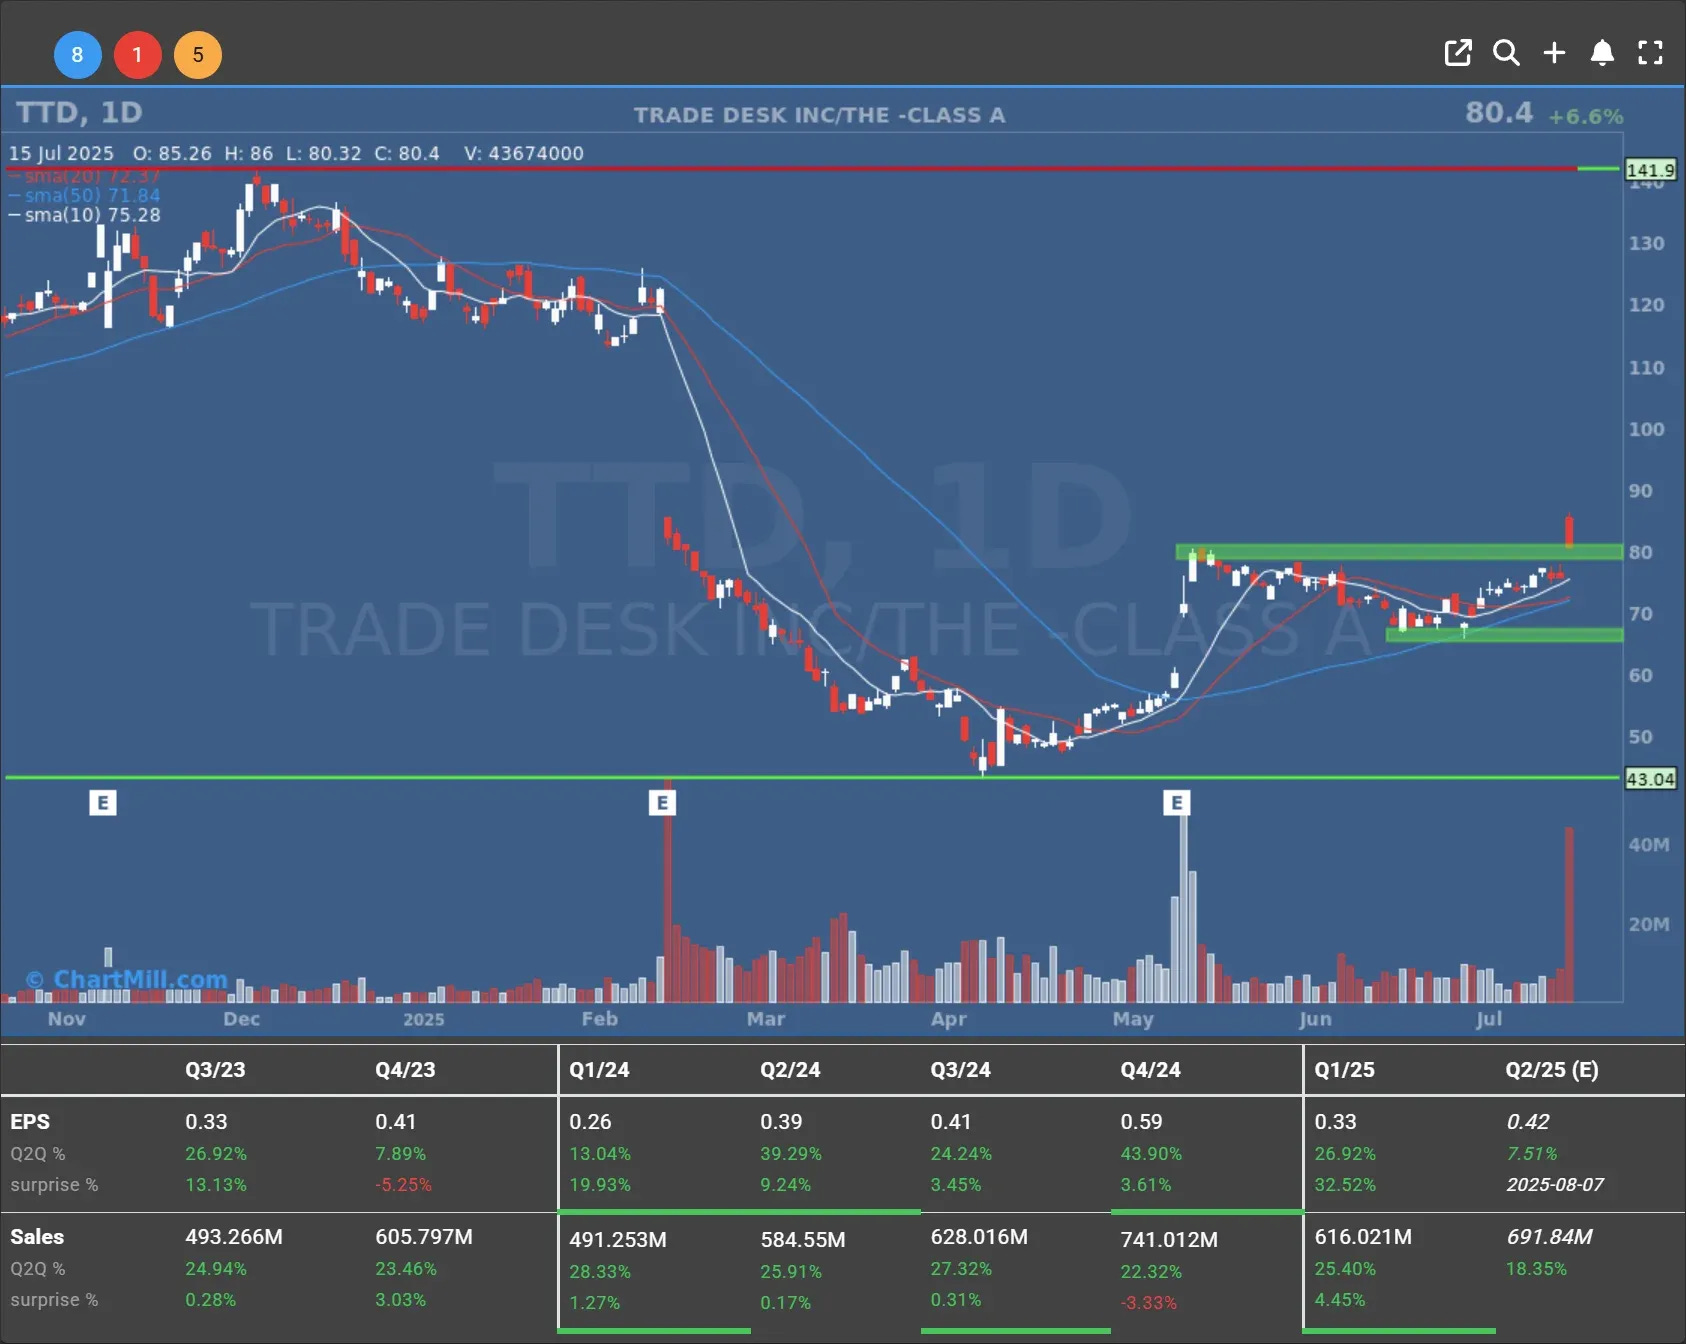Click the earnings E marker near November
The height and width of the screenshot is (1344, 1686).
(103, 802)
